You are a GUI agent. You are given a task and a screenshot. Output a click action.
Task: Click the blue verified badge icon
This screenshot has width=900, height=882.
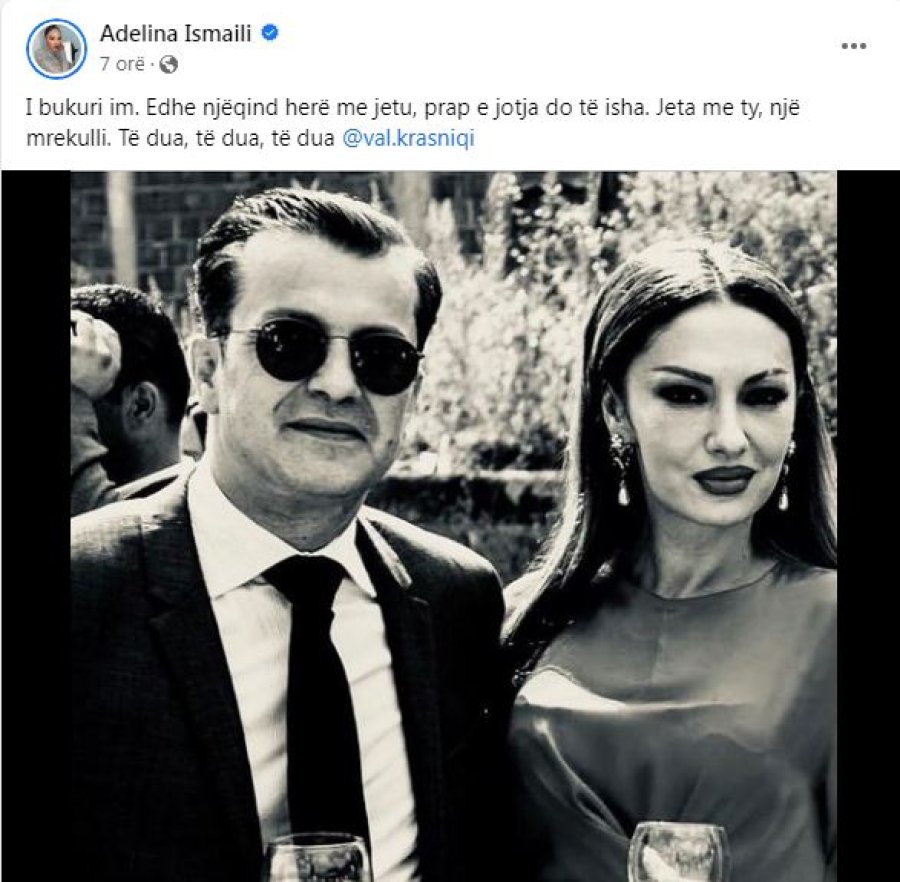pyautogui.click(x=270, y=33)
